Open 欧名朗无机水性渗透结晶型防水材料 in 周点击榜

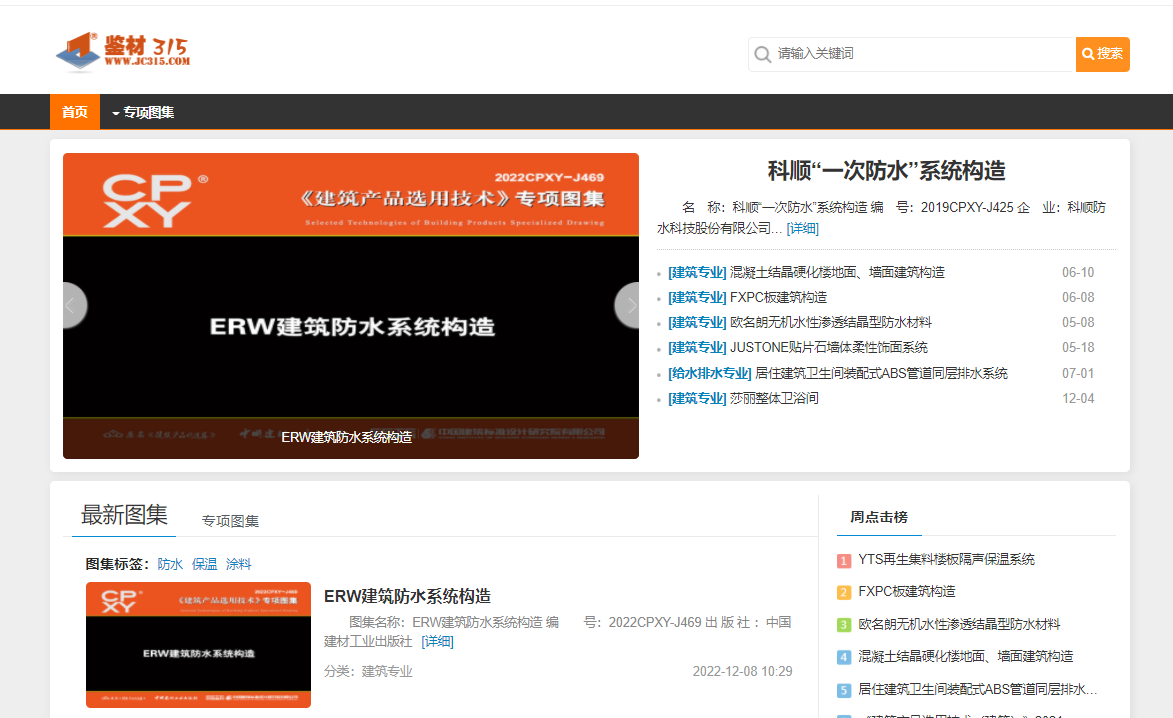tap(959, 625)
